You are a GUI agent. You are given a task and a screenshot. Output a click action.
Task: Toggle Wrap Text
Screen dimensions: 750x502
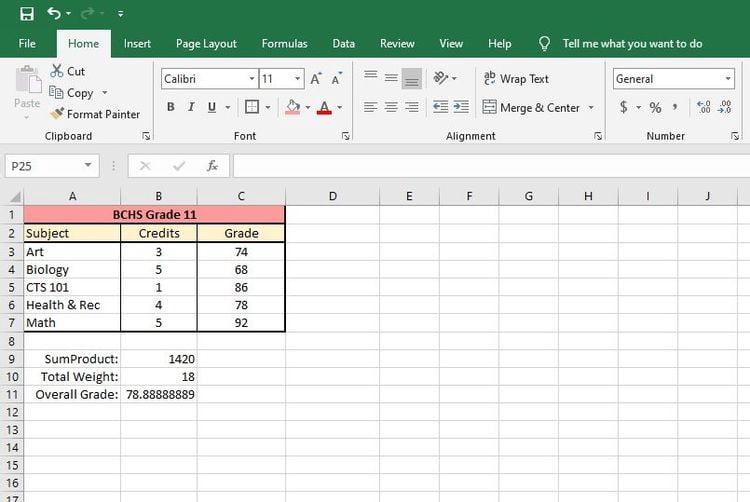coord(516,78)
